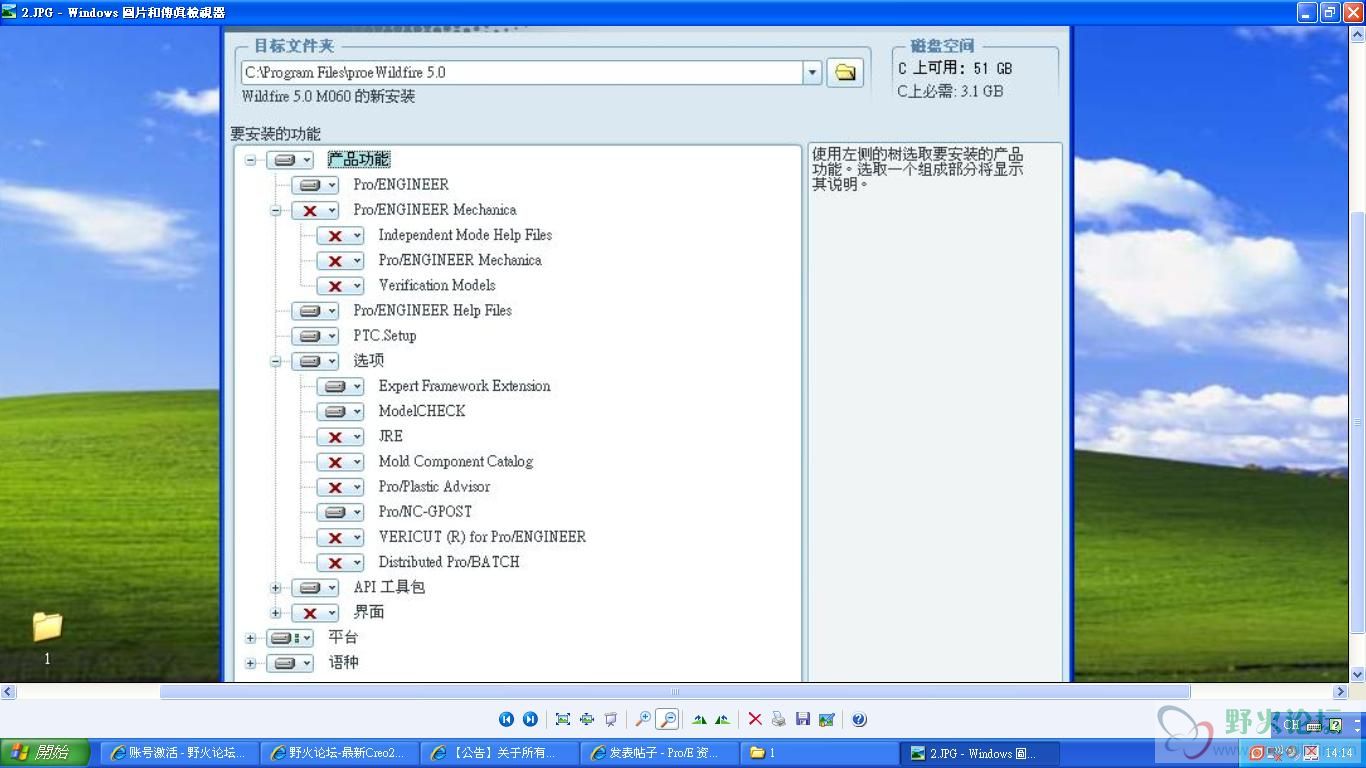Viewport: 1366px width, 768px height.
Task: Click the keyboard icon in the language bar
Action: pyautogui.click(x=1314, y=726)
